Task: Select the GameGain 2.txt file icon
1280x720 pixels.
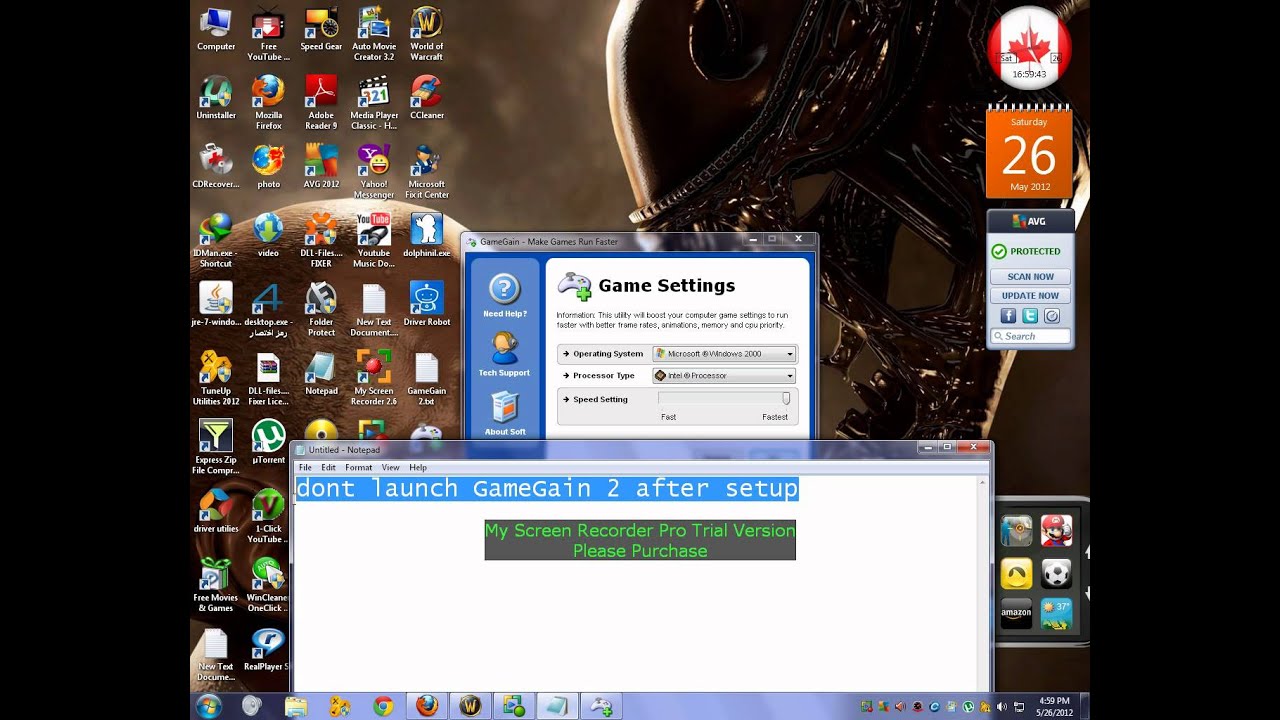Action: [427, 377]
